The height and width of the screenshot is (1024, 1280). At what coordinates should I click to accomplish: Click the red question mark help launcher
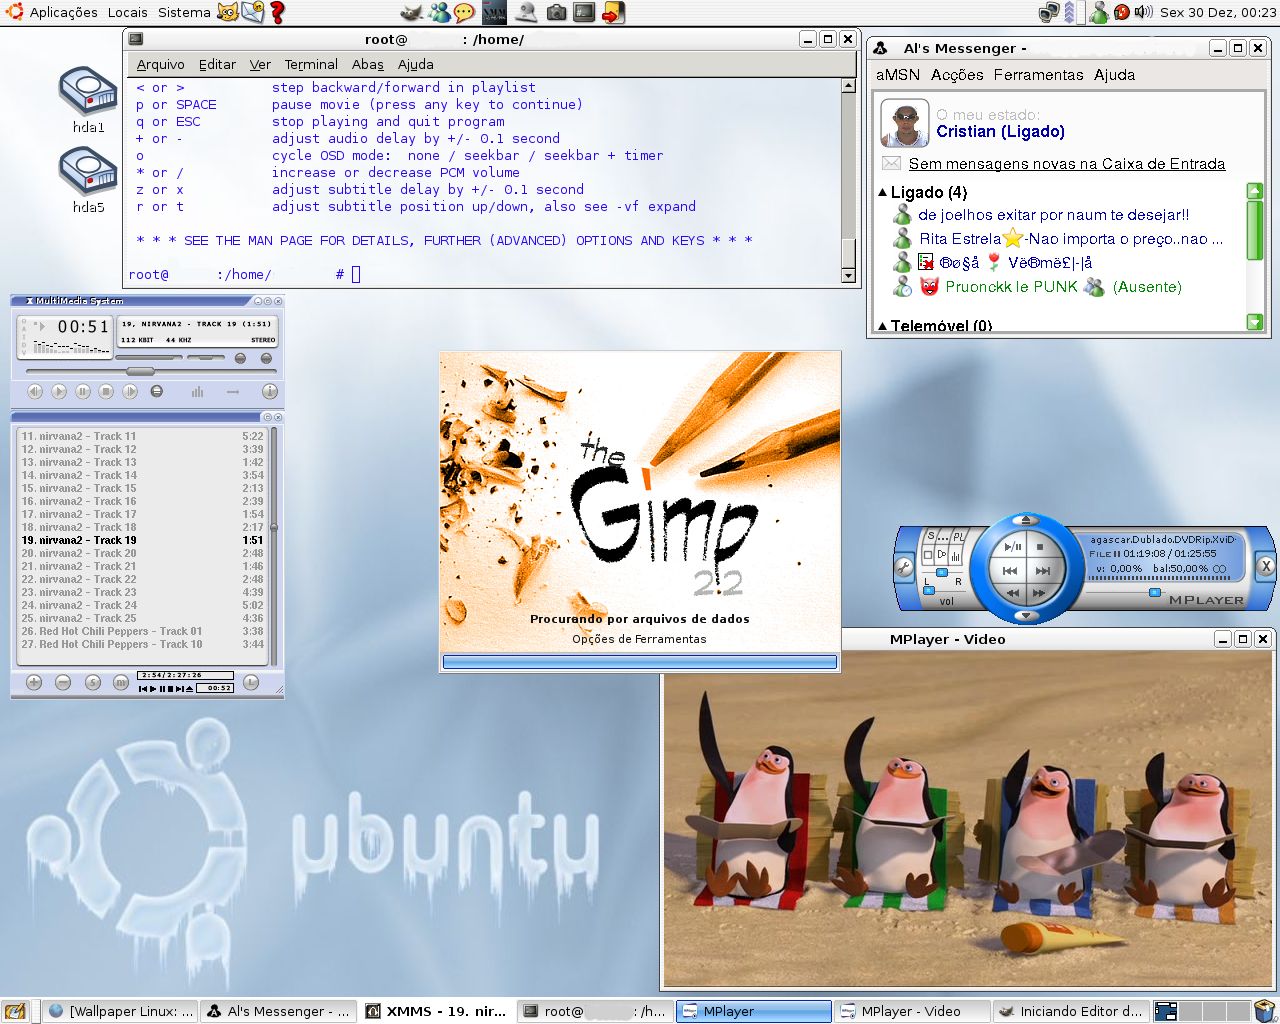tap(277, 12)
